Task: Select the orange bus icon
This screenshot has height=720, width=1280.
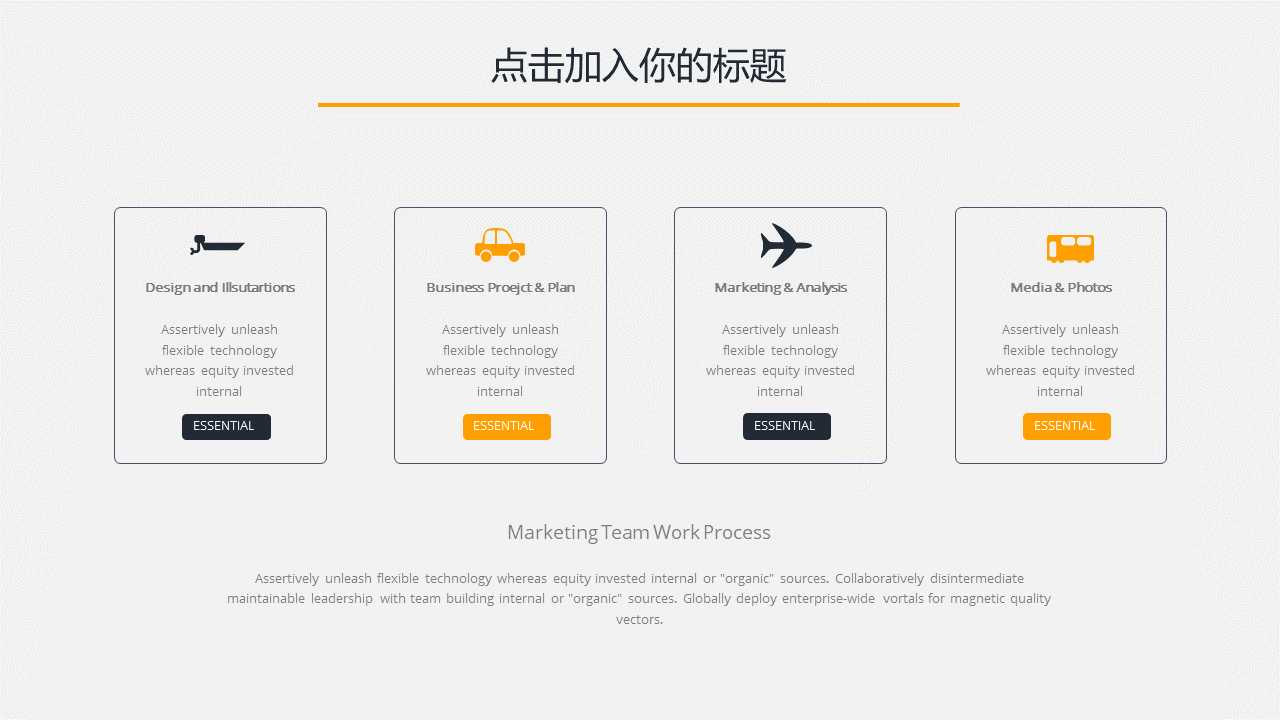Action: coord(1070,248)
